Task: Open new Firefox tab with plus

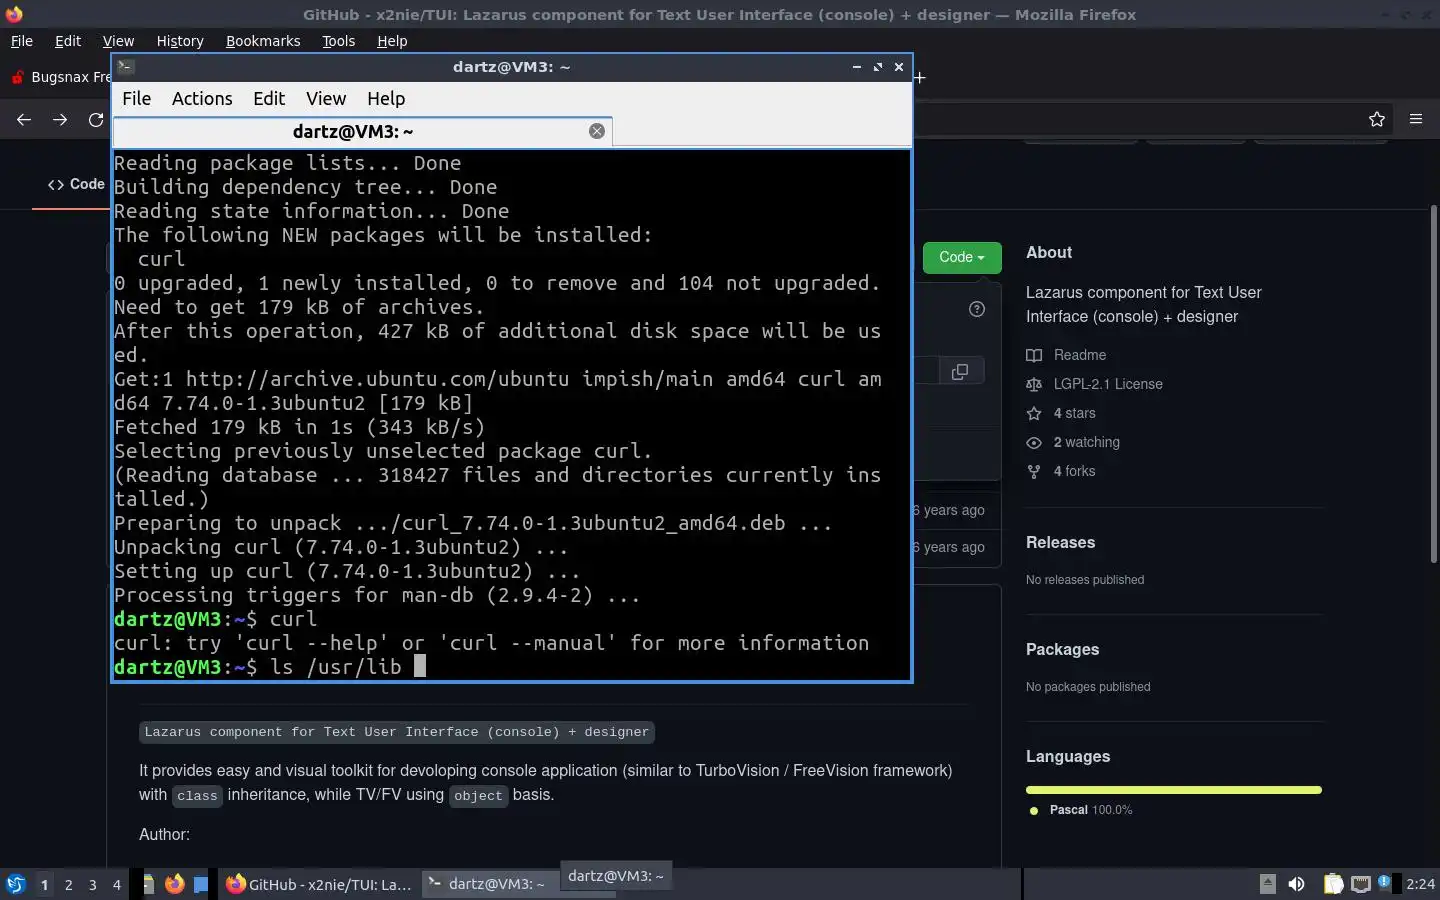Action: point(919,77)
